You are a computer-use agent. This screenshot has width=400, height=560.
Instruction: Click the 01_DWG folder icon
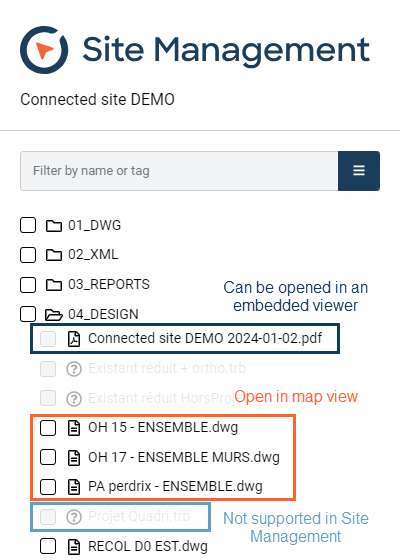point(54,226)
